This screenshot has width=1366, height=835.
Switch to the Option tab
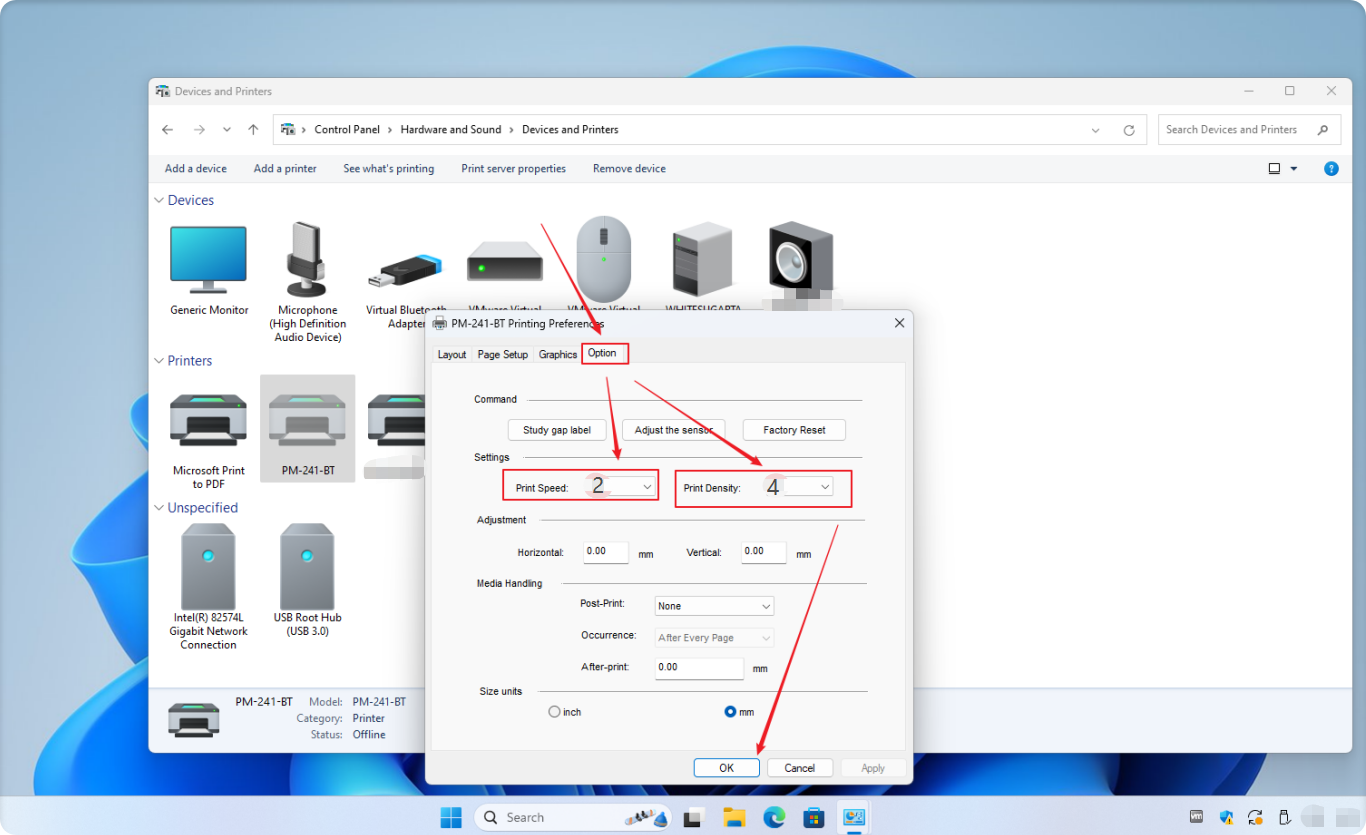pos(602,353)
